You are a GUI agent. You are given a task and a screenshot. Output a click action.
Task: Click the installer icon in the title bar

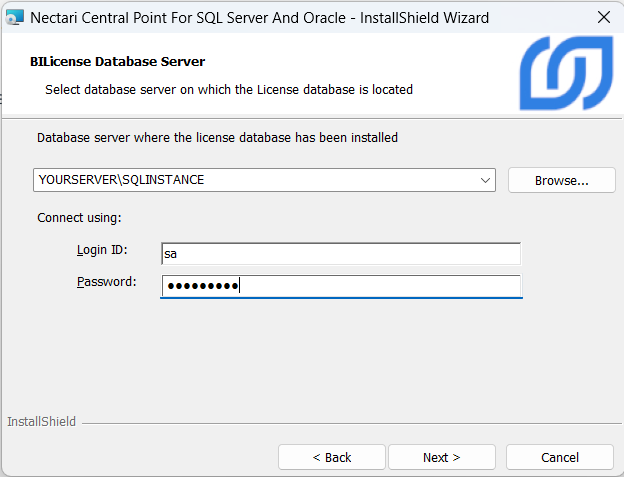click(x=15, y=17)
